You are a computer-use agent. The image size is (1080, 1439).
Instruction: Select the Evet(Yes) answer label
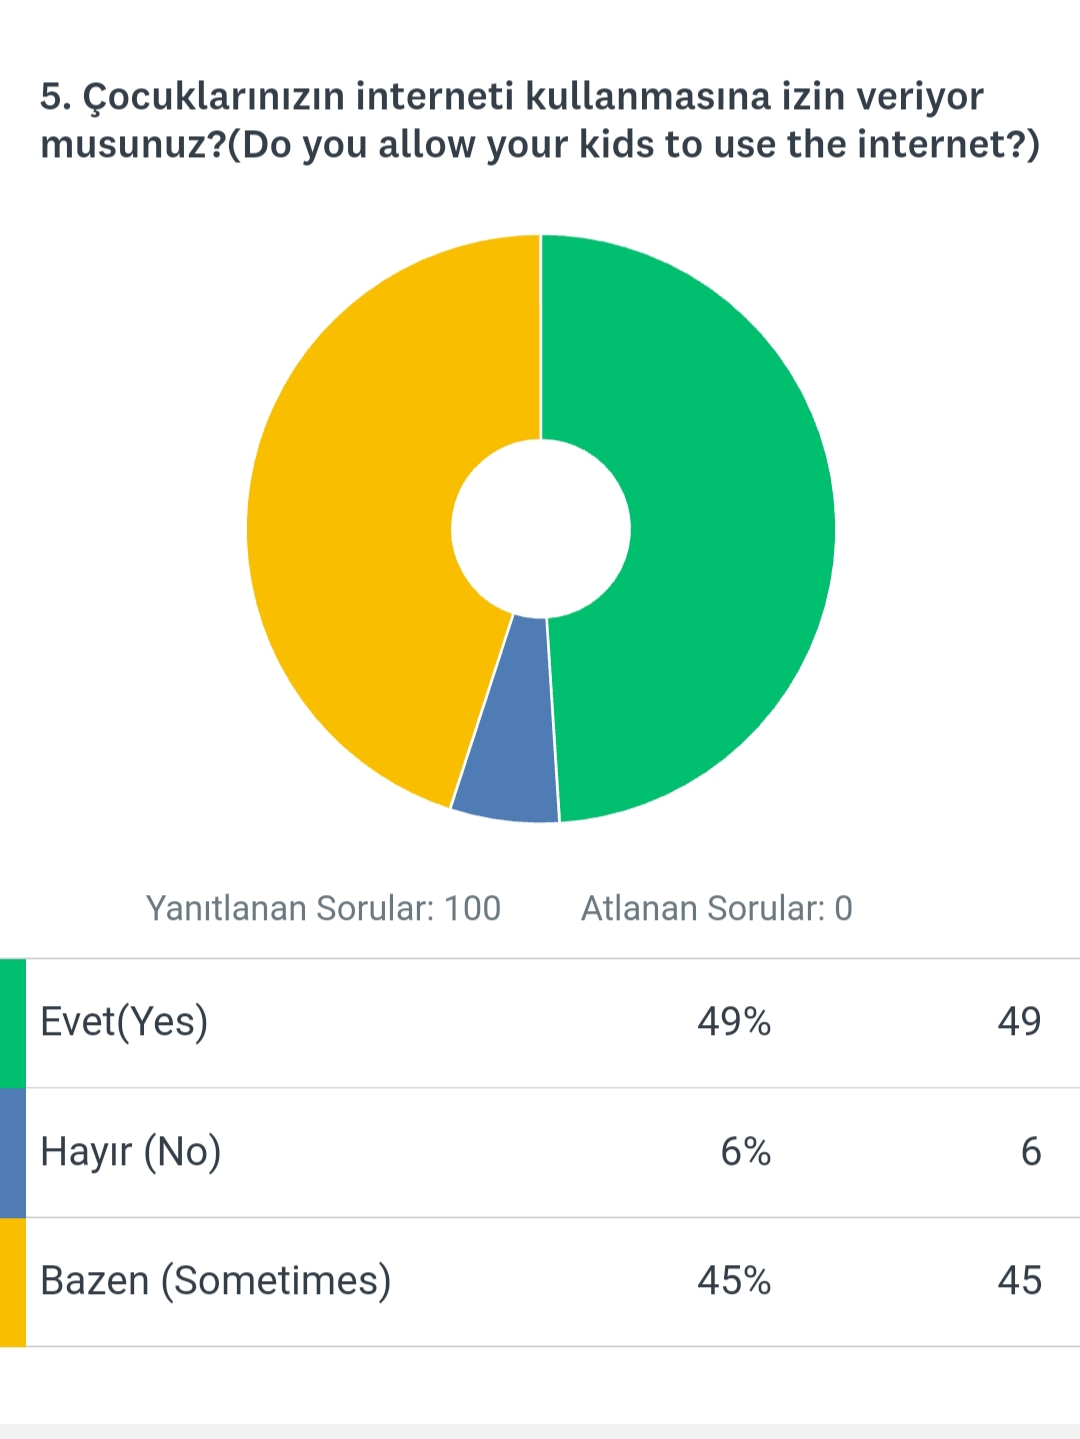coord(124,1022)
